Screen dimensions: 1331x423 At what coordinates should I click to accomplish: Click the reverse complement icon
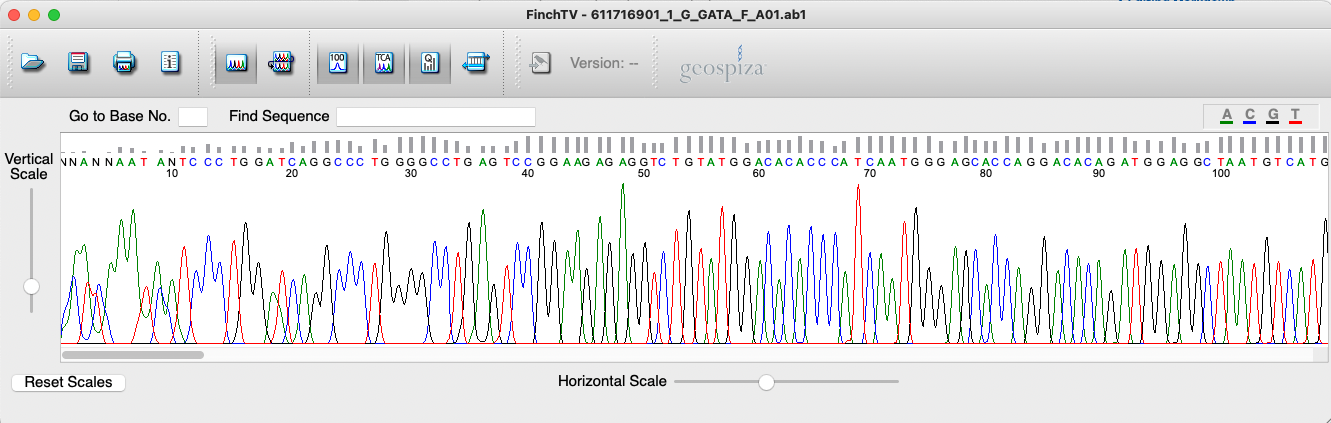tap(474, 63)
